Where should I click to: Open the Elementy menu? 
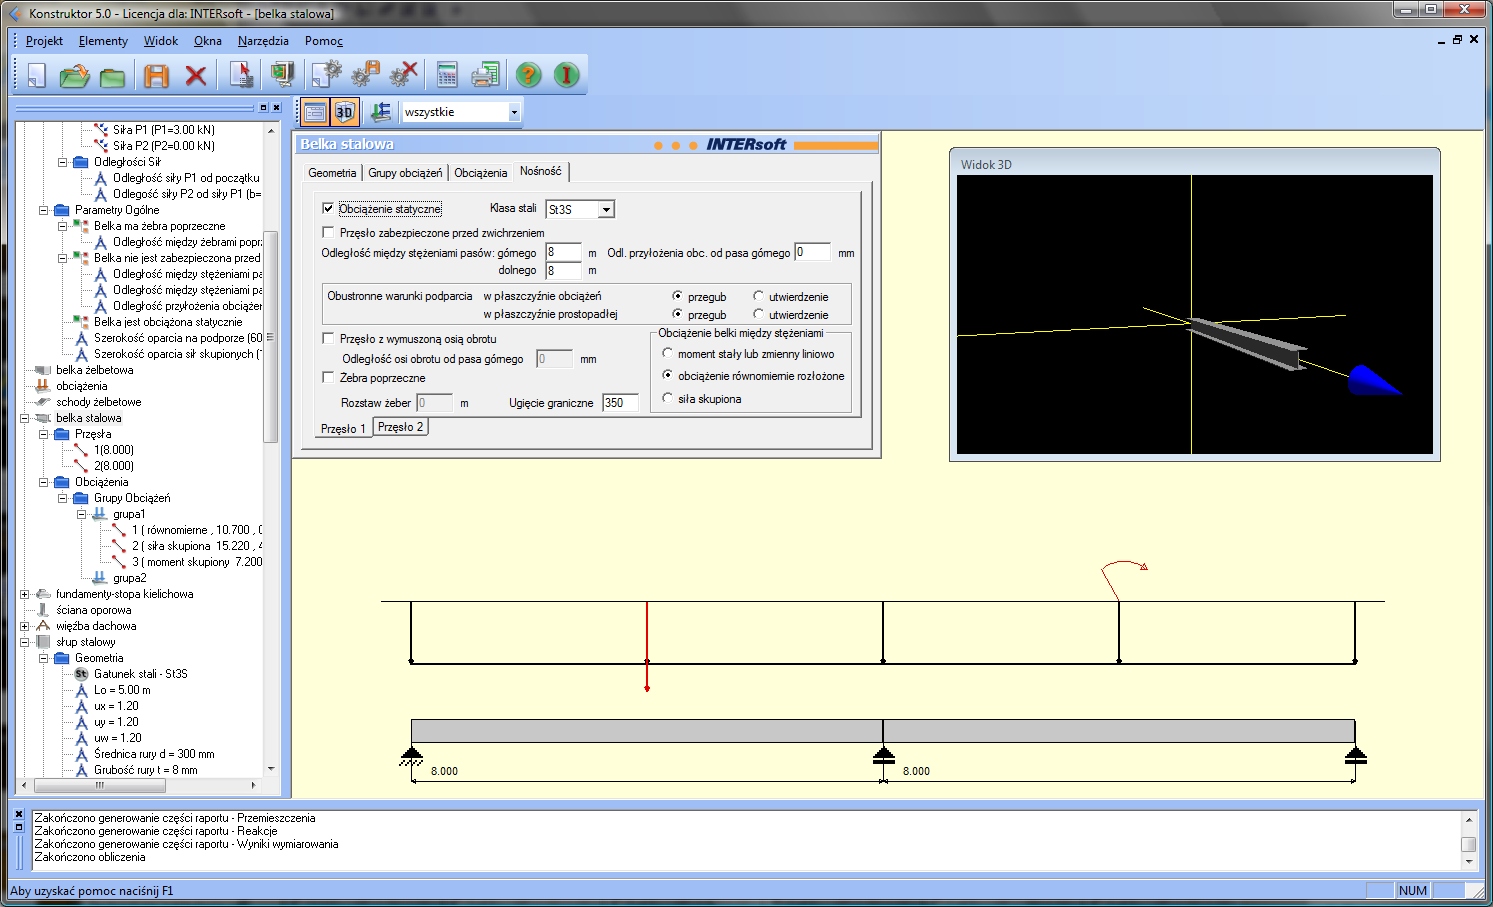(x=103, y=41)
